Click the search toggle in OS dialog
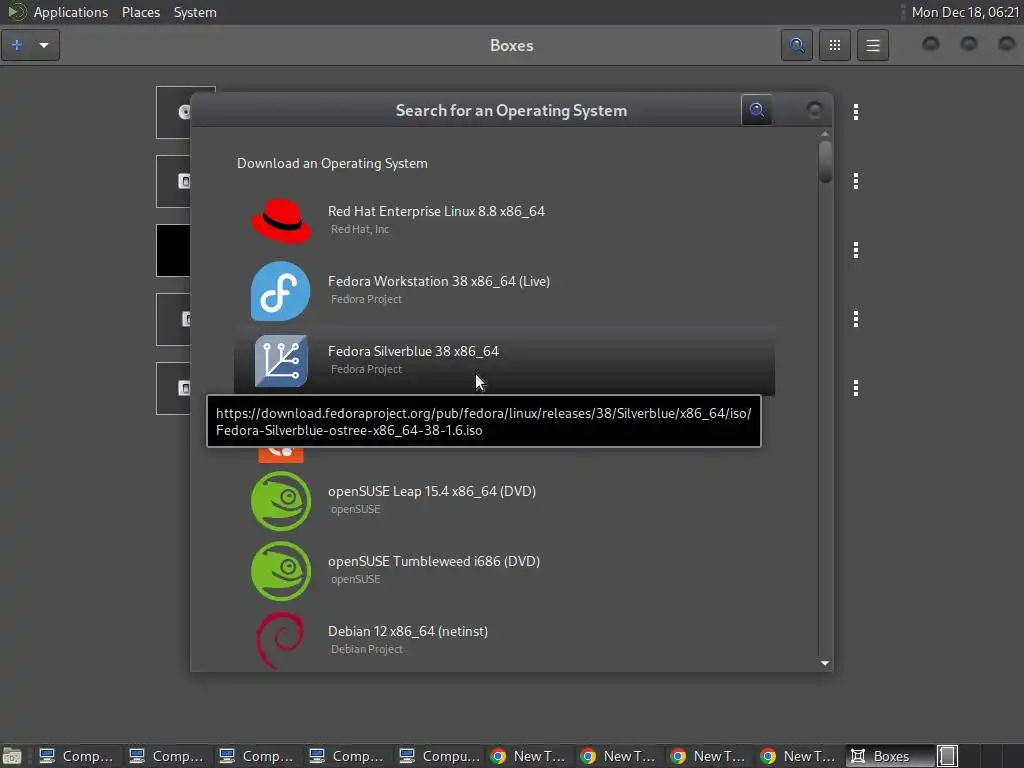 (757, 110)
